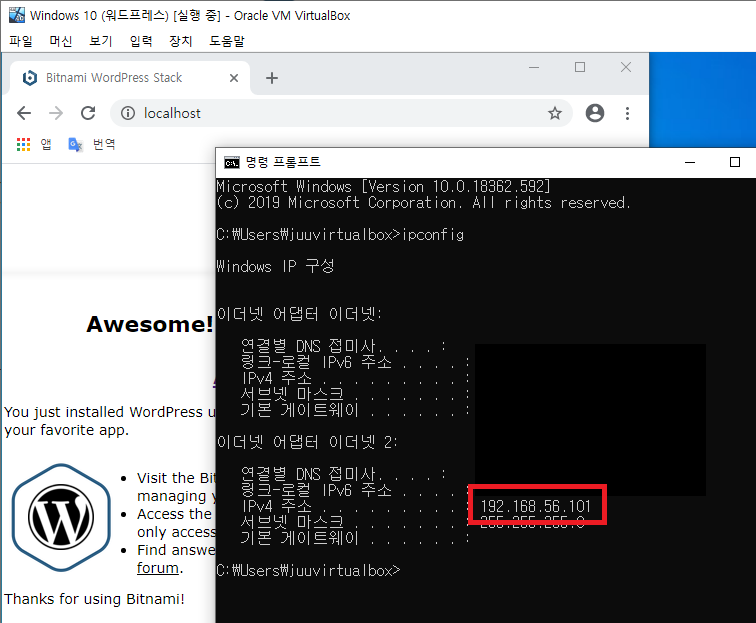View site information icon beside localhost

point(128,113)
